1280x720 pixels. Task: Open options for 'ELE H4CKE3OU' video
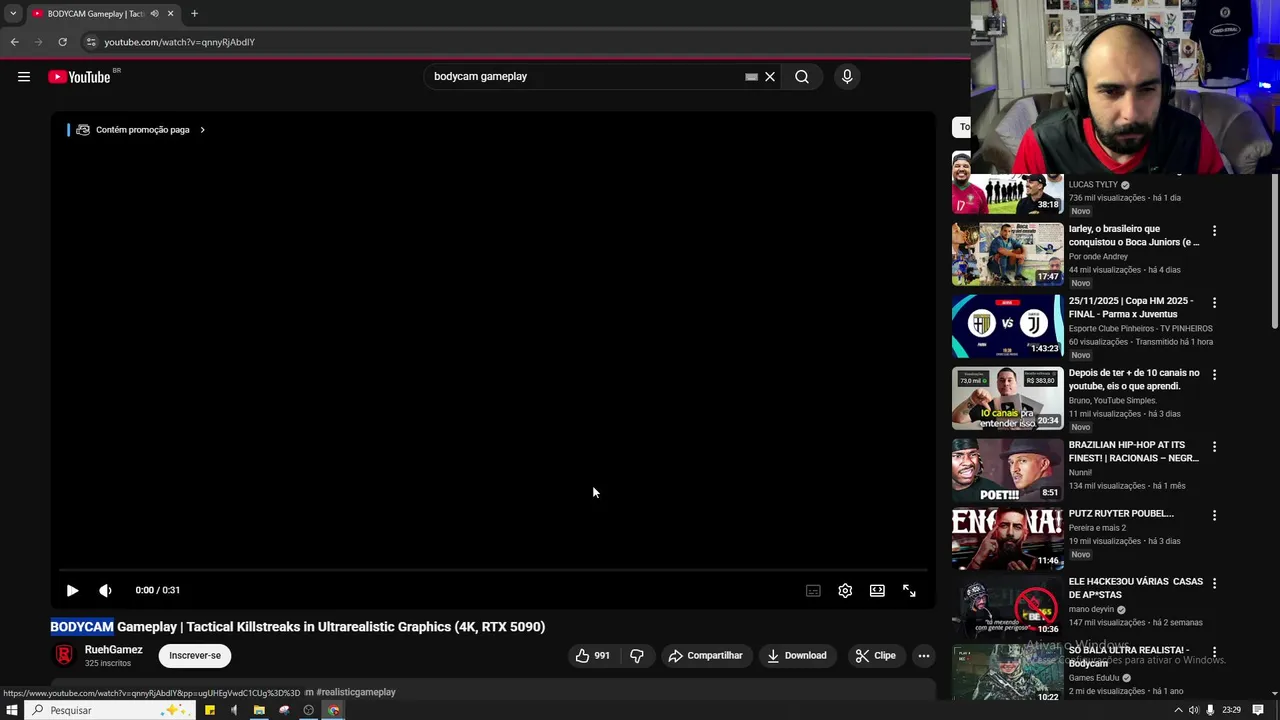(1214, 583)
